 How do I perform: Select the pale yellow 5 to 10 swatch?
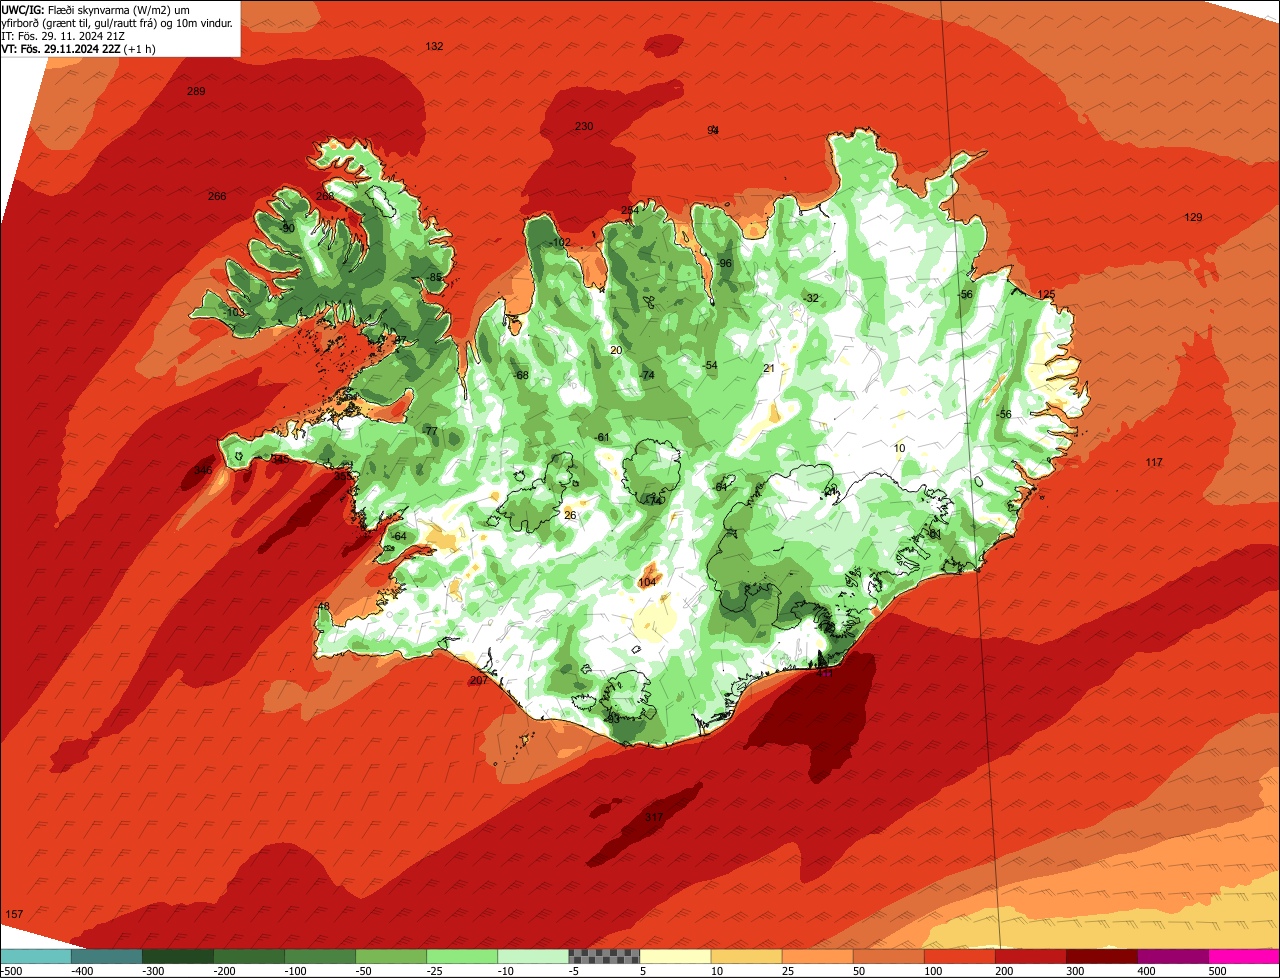(x=675, y=956)
